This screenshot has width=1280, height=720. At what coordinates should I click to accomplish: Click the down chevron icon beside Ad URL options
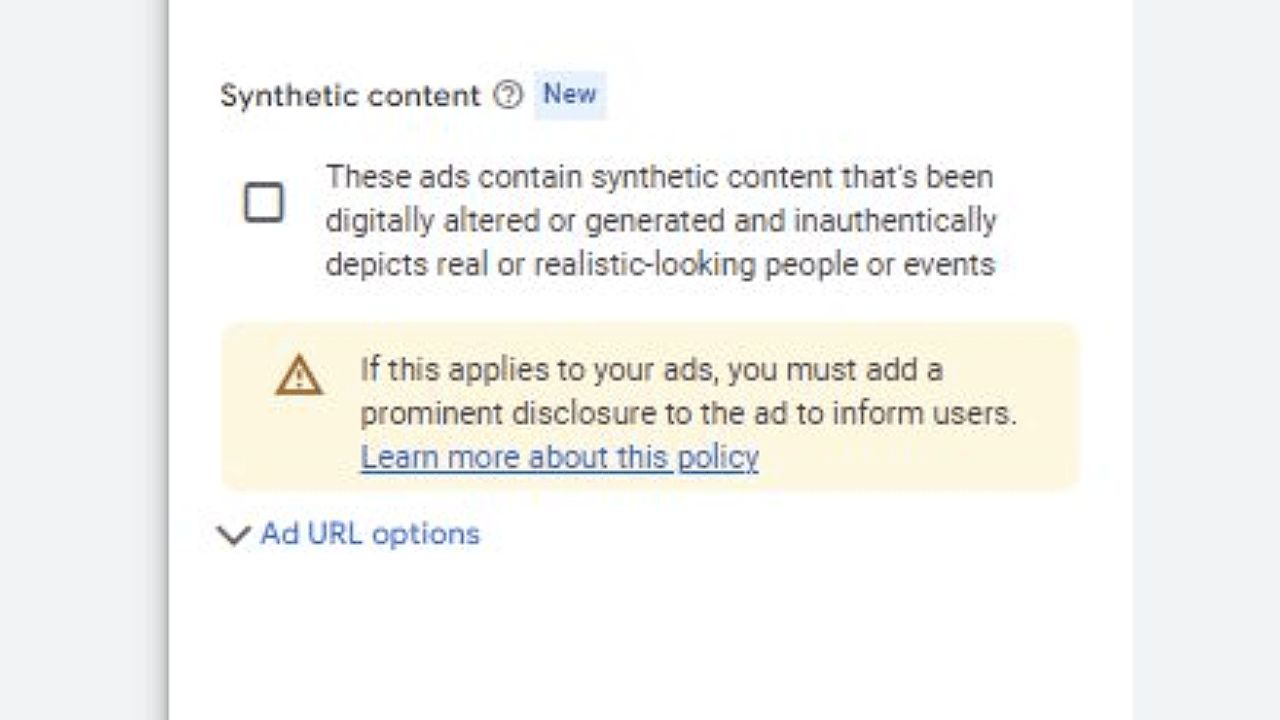(x=233, y=535)
